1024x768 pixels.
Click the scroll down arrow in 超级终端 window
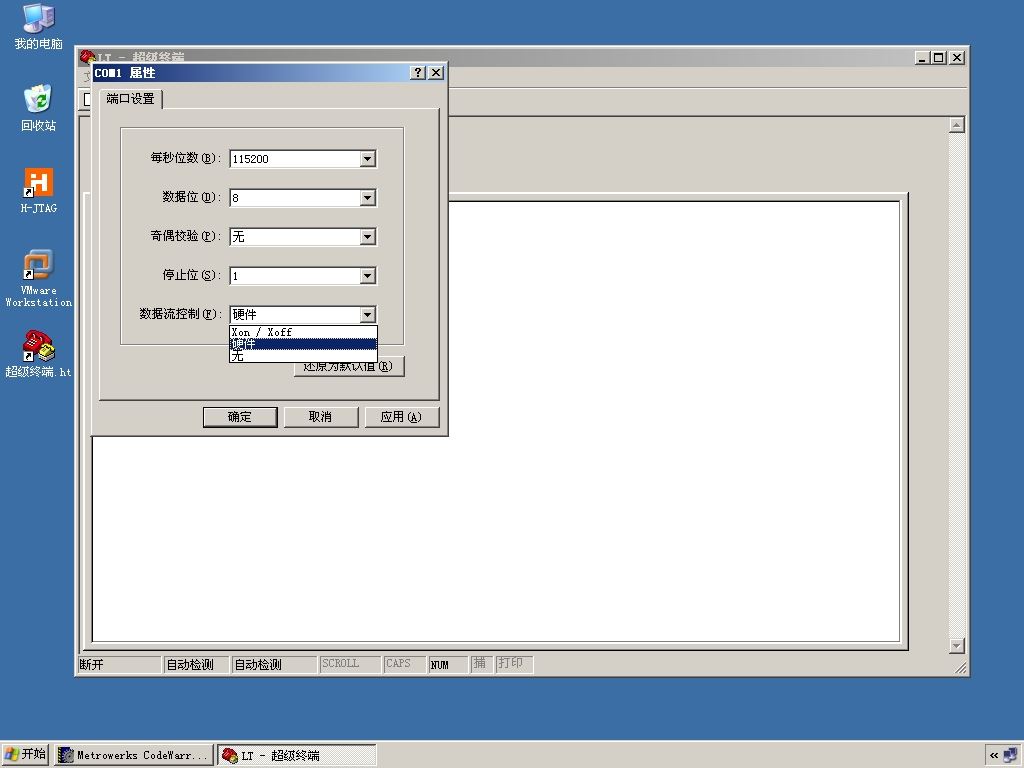click(957, 645)
